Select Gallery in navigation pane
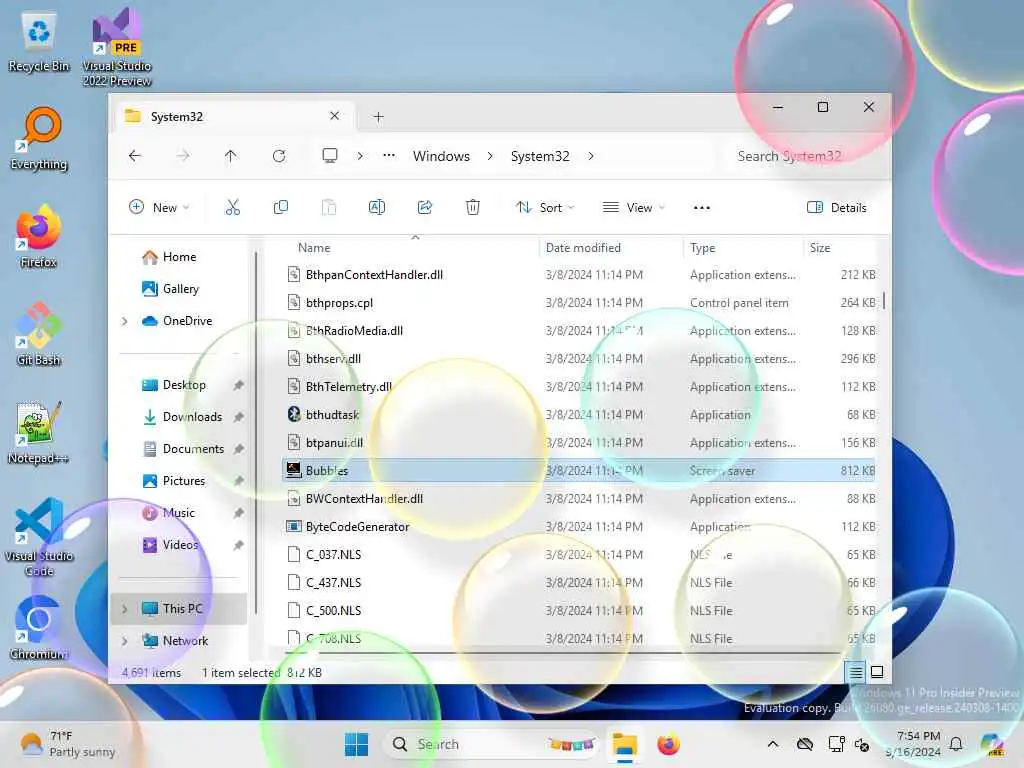 pos(171,289)
